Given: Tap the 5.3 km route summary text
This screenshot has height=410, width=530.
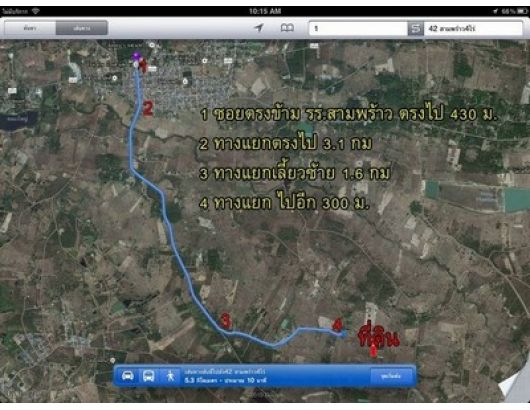Looking at the screenshot, I should tap(225, 380).
